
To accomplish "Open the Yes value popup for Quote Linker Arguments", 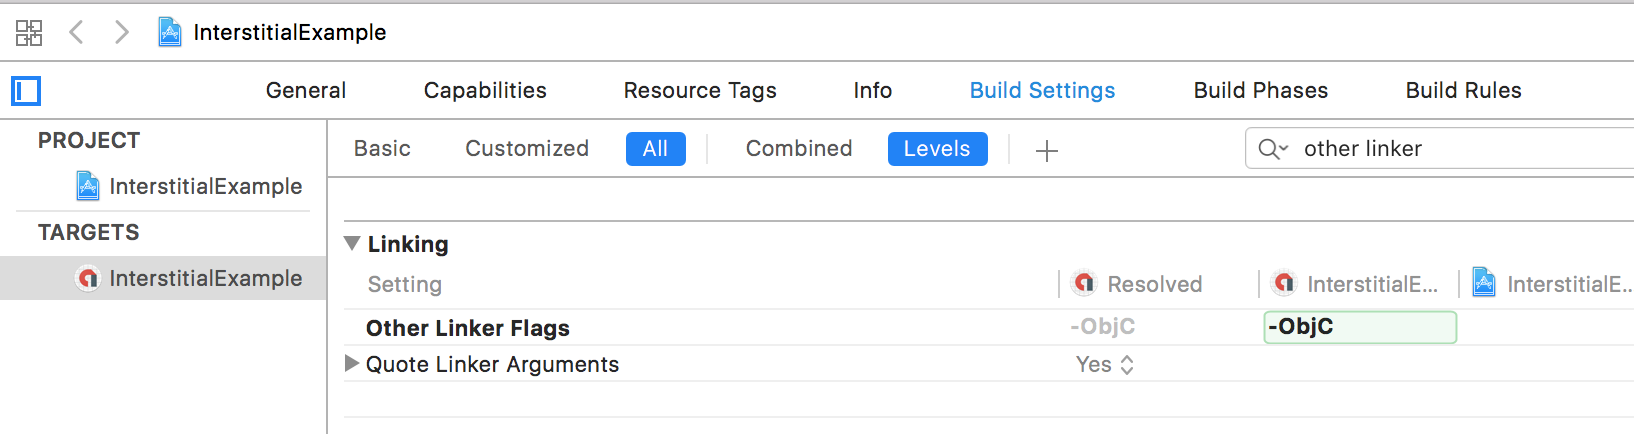I will (x=1105, y=365).
